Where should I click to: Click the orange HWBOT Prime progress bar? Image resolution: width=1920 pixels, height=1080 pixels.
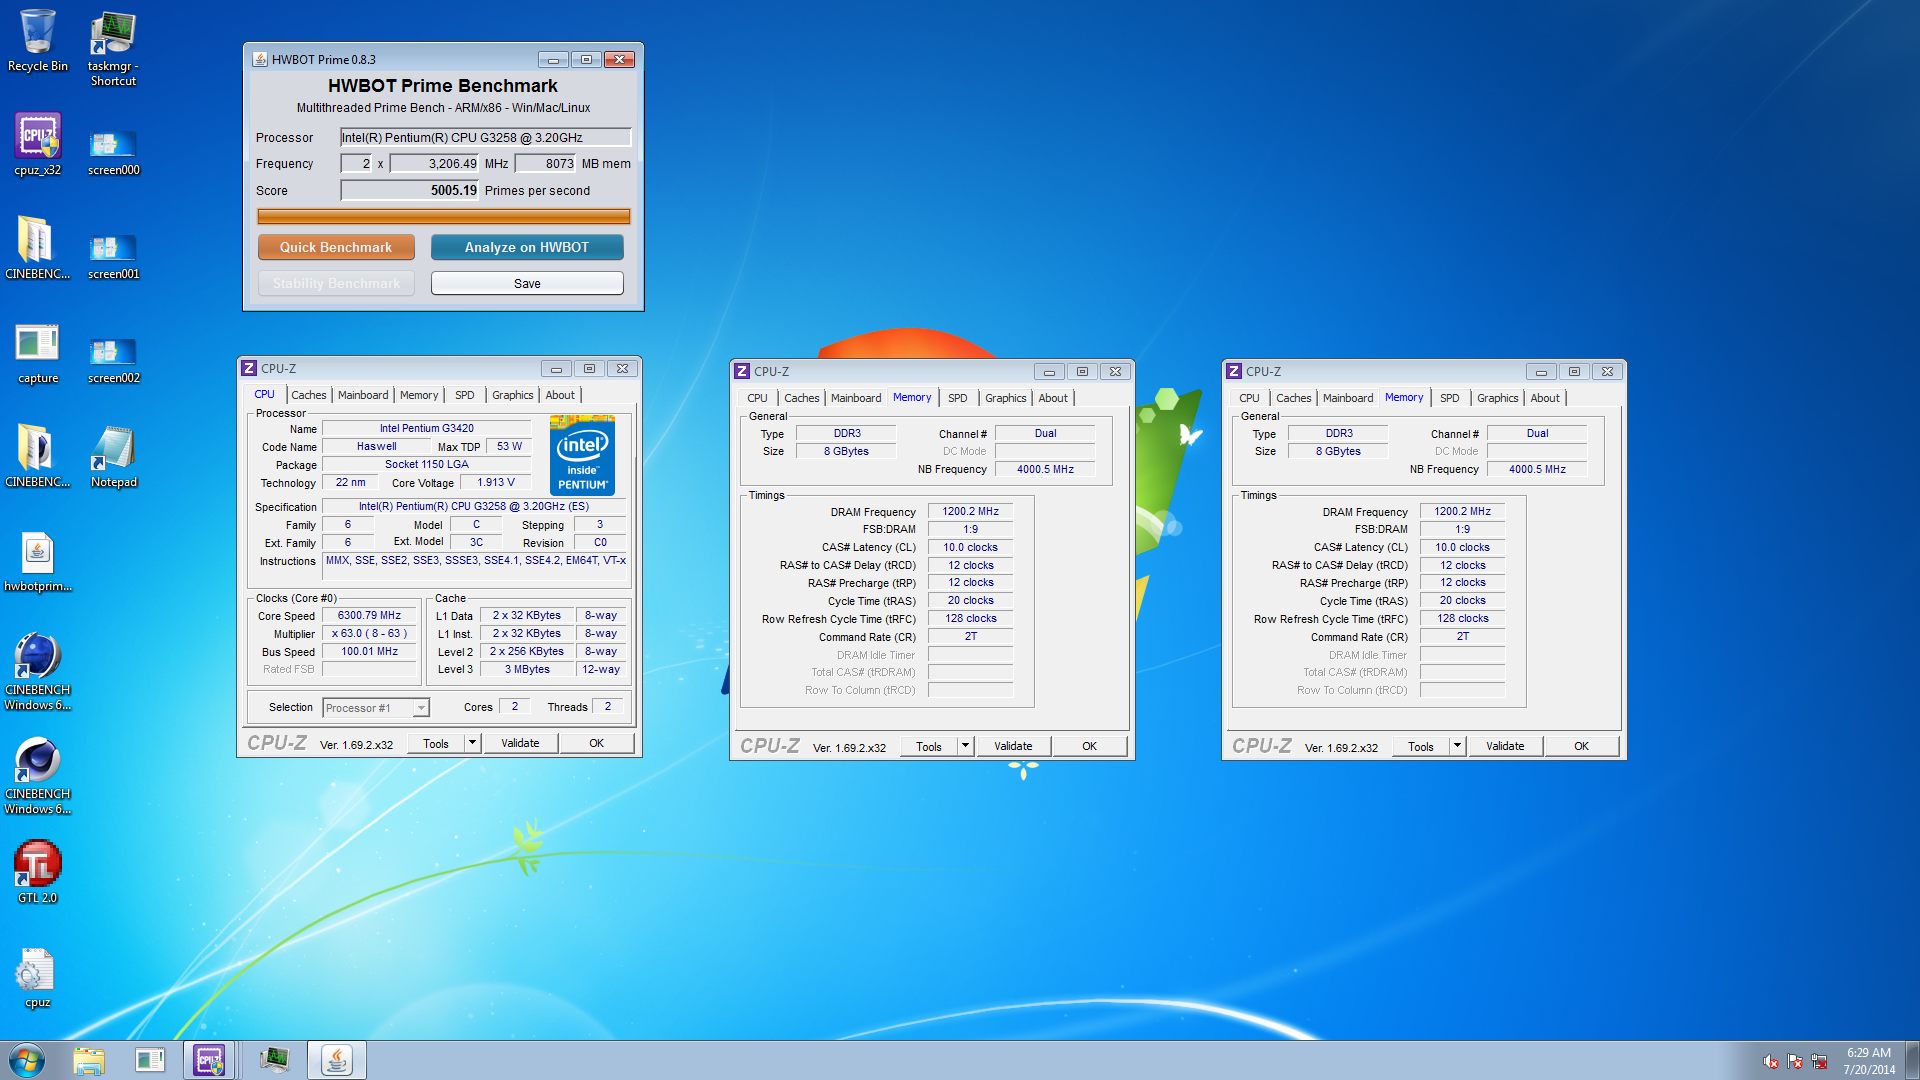[443, 216]
